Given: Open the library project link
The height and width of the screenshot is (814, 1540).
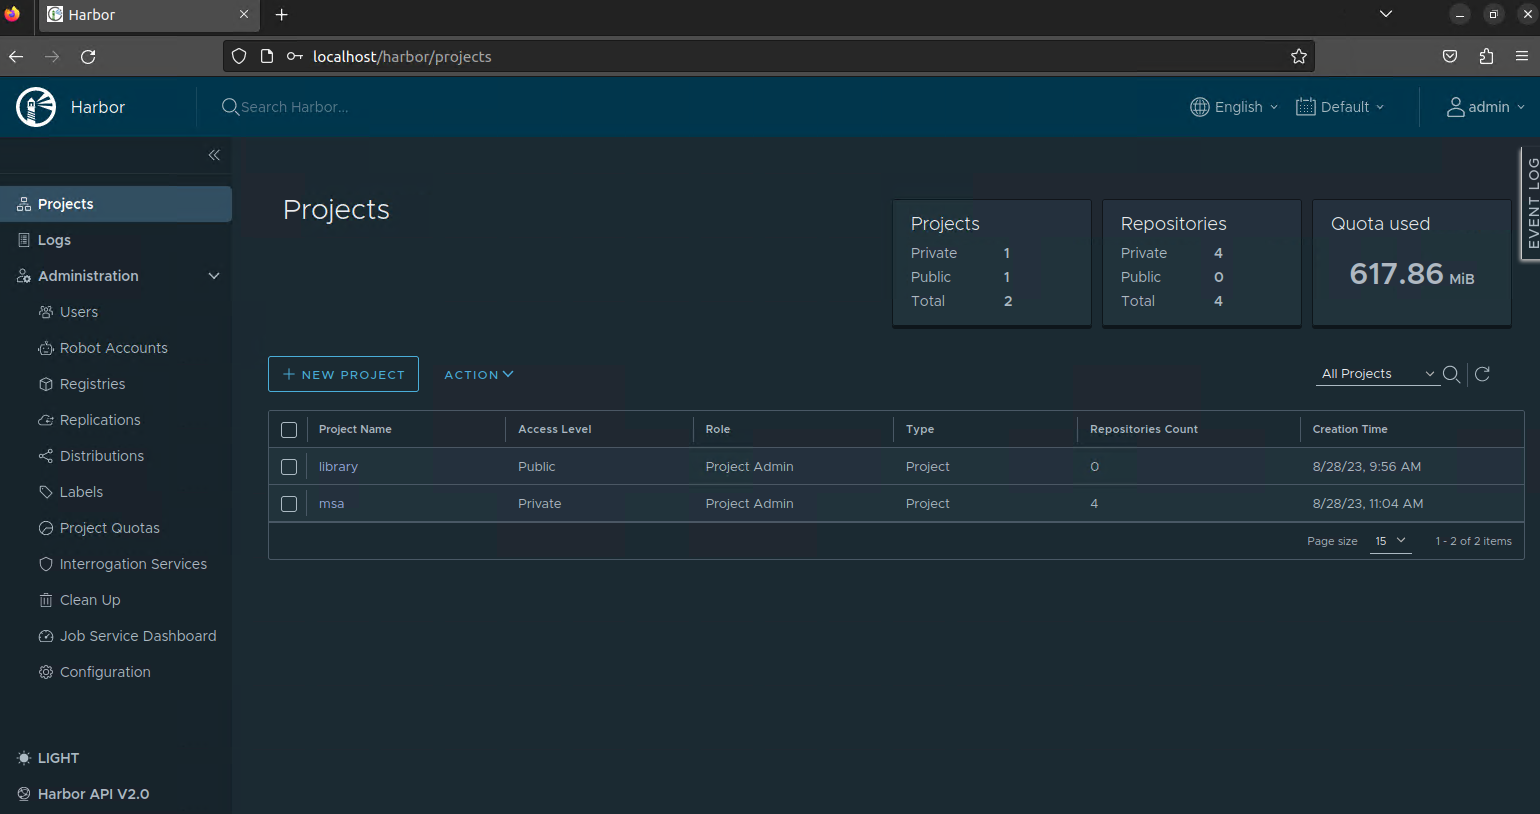Looking at the screenshot, I should [x=338, y=467].
